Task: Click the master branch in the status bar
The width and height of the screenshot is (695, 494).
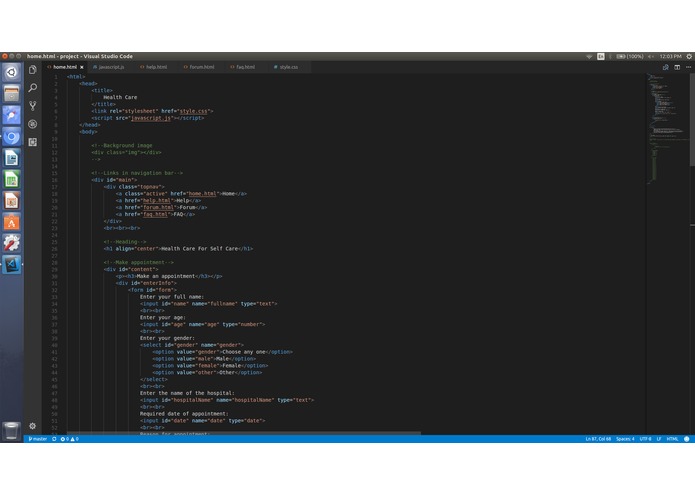Action: coord(38,439)
